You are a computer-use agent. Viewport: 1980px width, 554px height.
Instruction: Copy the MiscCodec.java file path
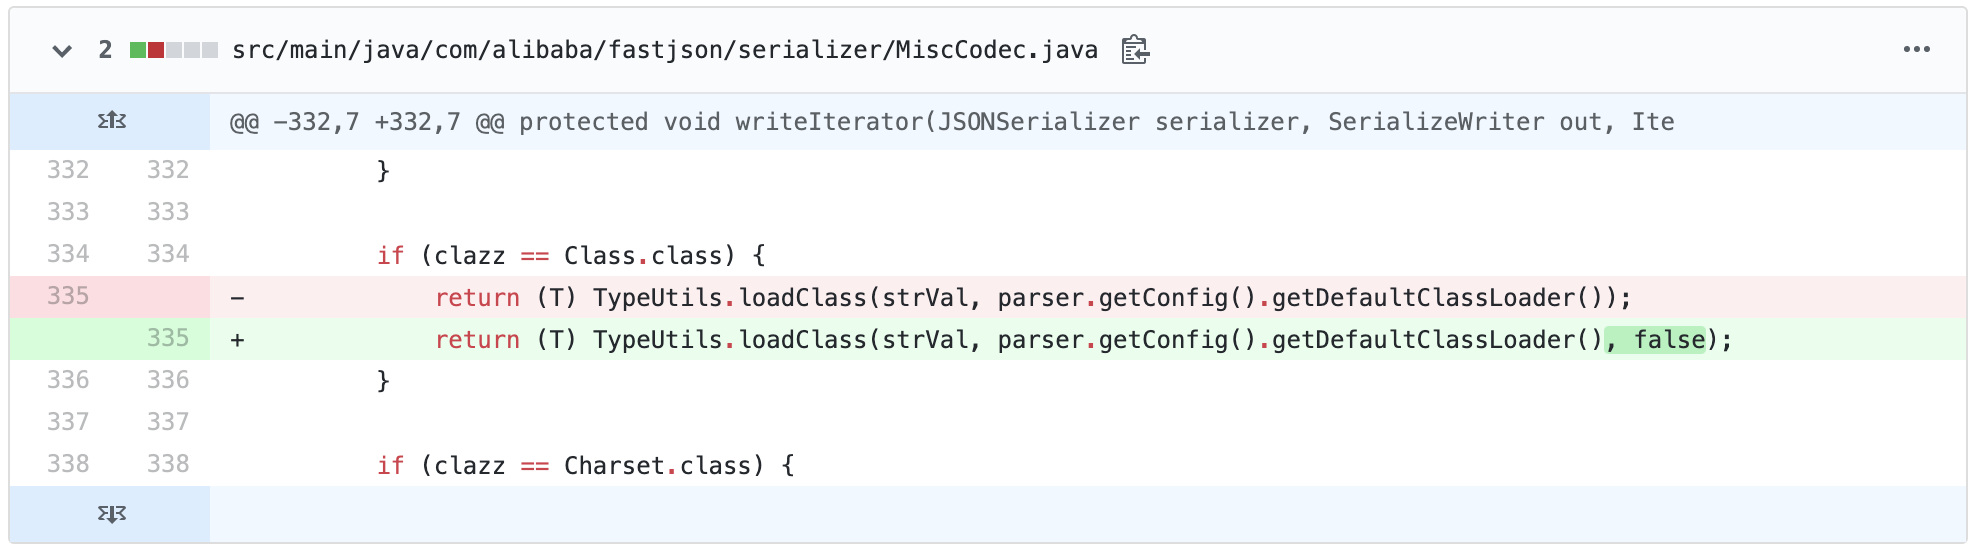[x=1134, y=50]
